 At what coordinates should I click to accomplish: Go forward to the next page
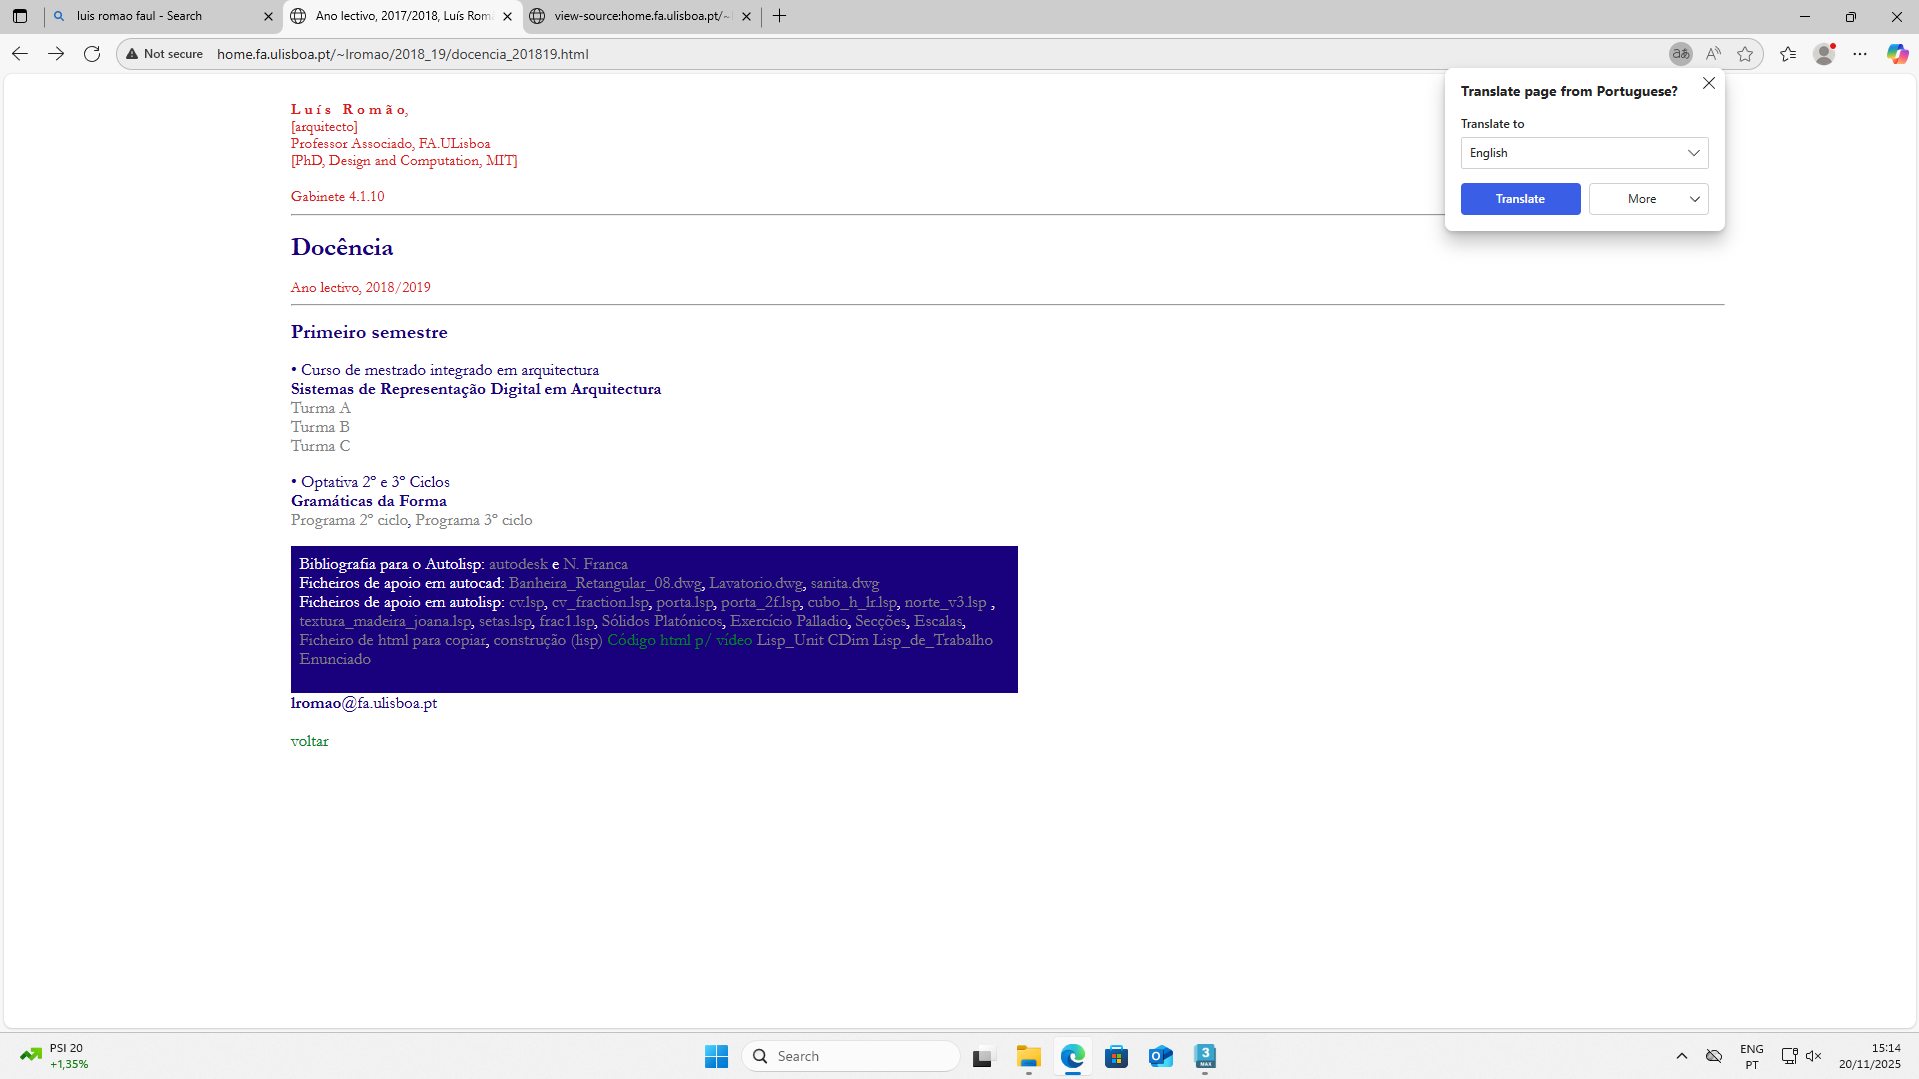[56, 54]
